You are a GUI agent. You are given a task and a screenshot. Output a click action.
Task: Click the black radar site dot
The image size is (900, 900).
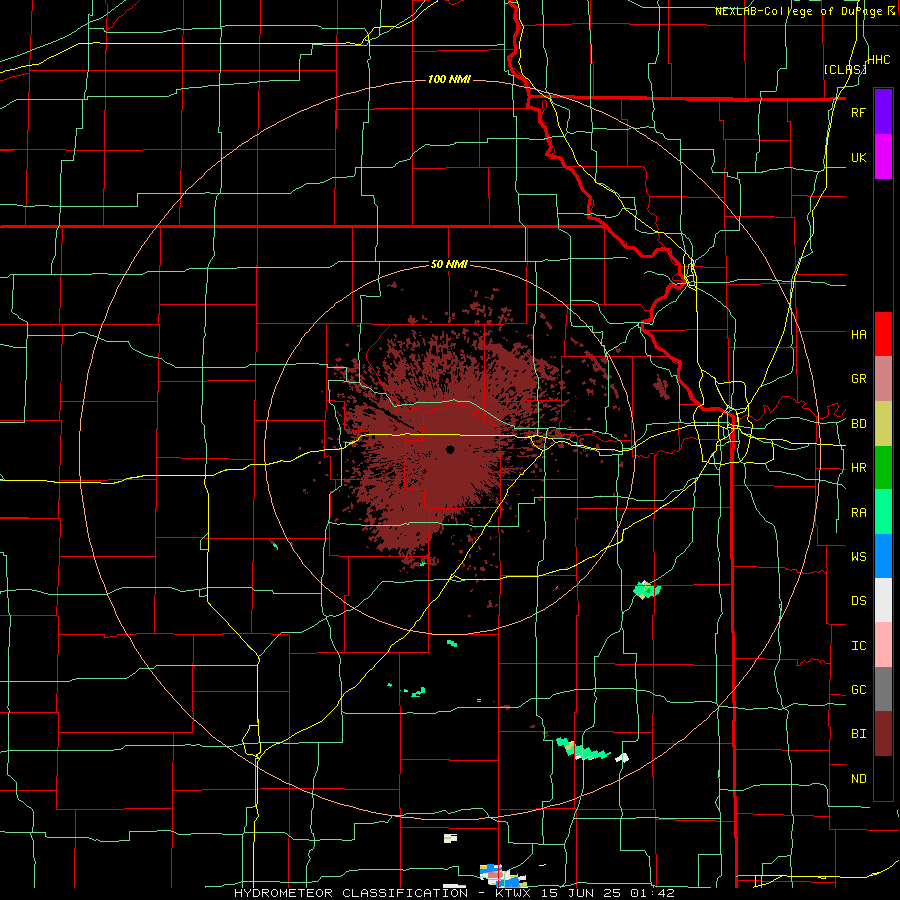[x=450, y=449]
